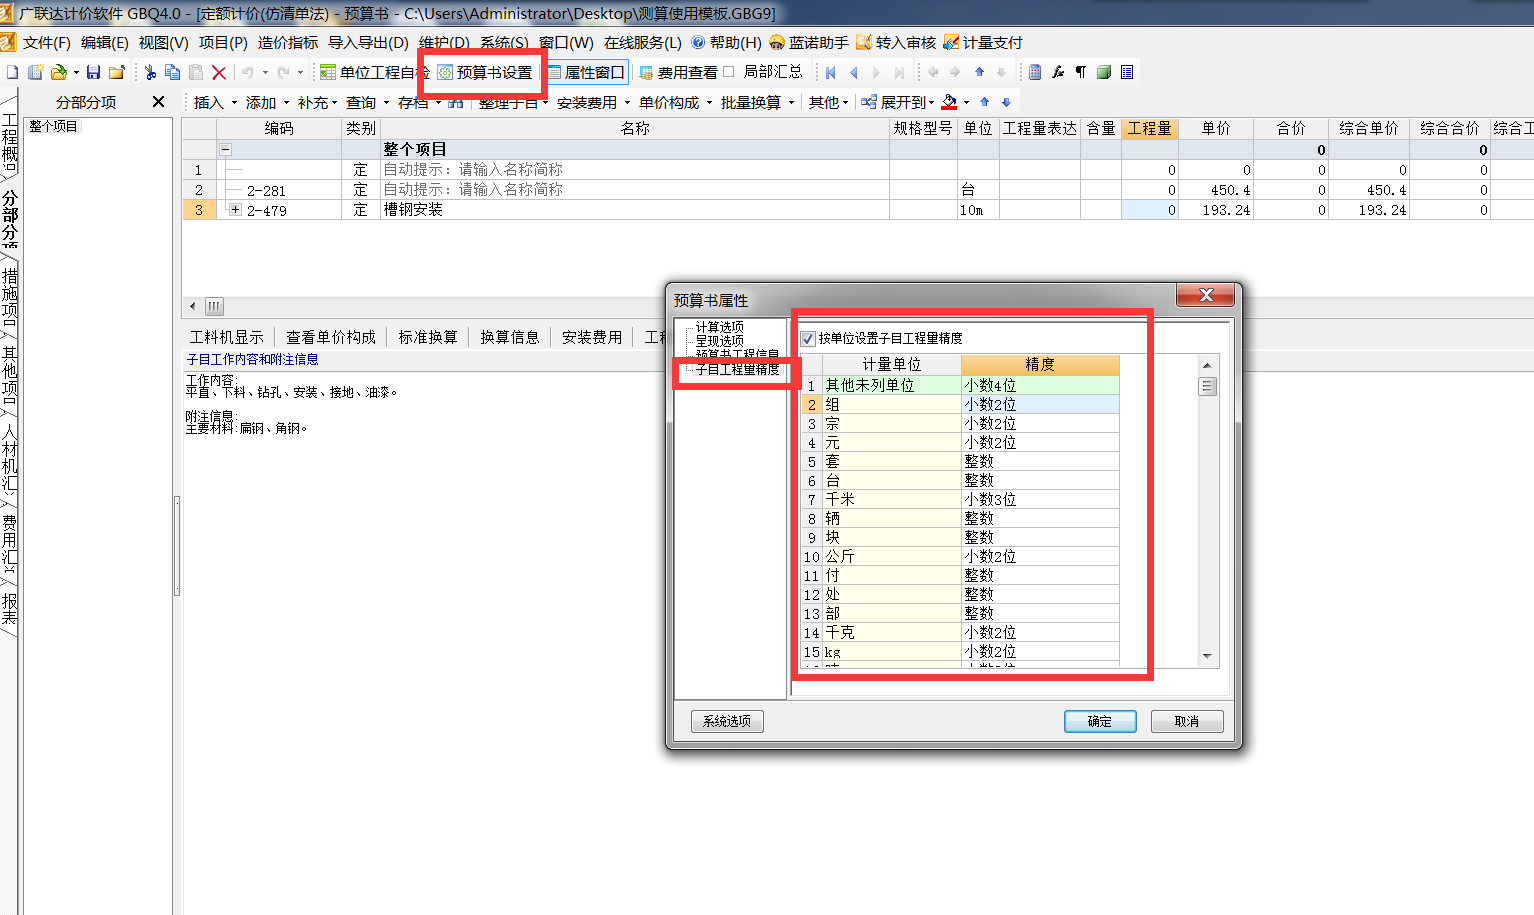Click 确定 button in dialog
1534x915 pixels.
(1100, 721)
